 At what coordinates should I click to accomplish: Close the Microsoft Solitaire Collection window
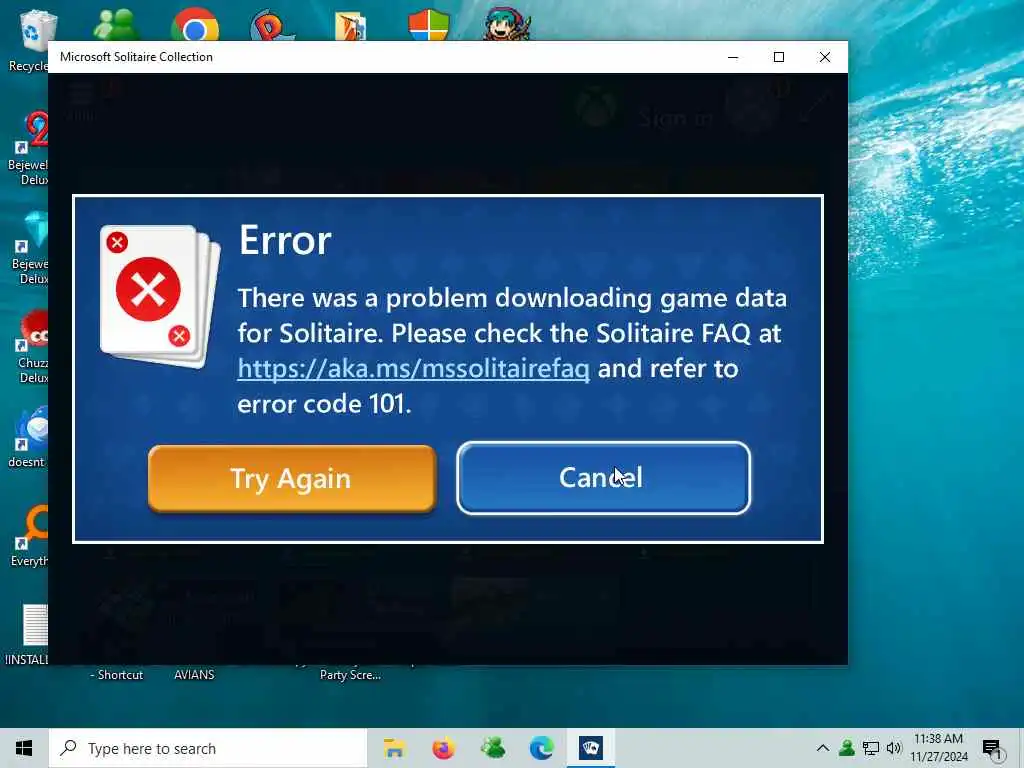click(825, 57)
